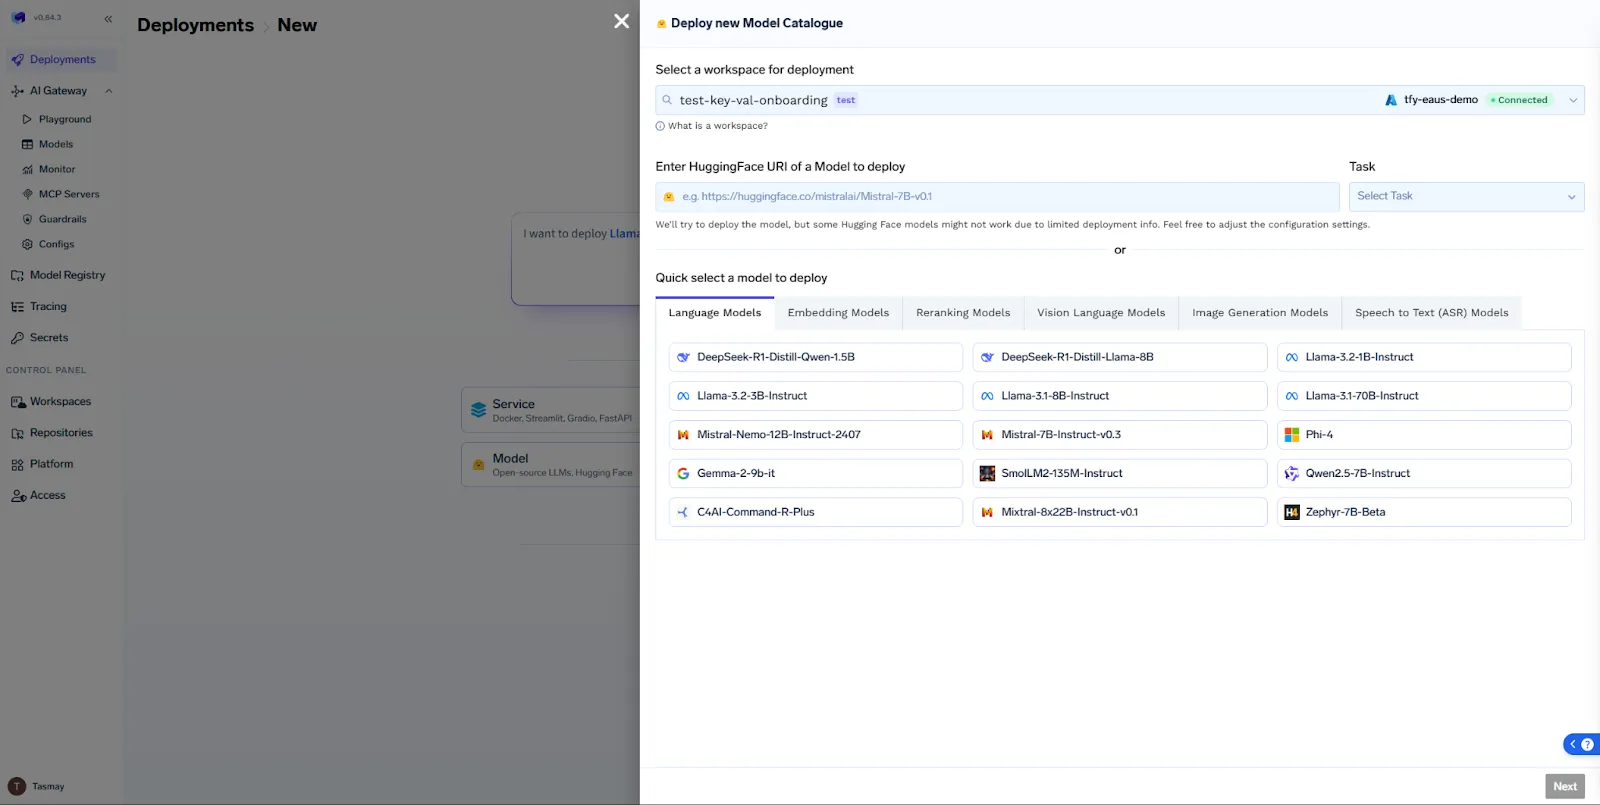Image resolution: width=1600 pixels, height=805 pixels.
Task: Switch to Speech to Text (ASR) tab
Action: coord(1431,313)
